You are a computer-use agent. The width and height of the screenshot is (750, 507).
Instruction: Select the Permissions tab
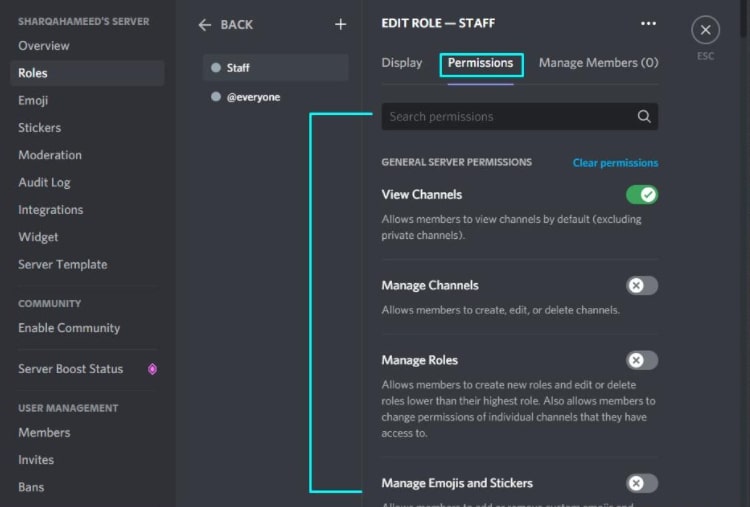pos(480,63)
